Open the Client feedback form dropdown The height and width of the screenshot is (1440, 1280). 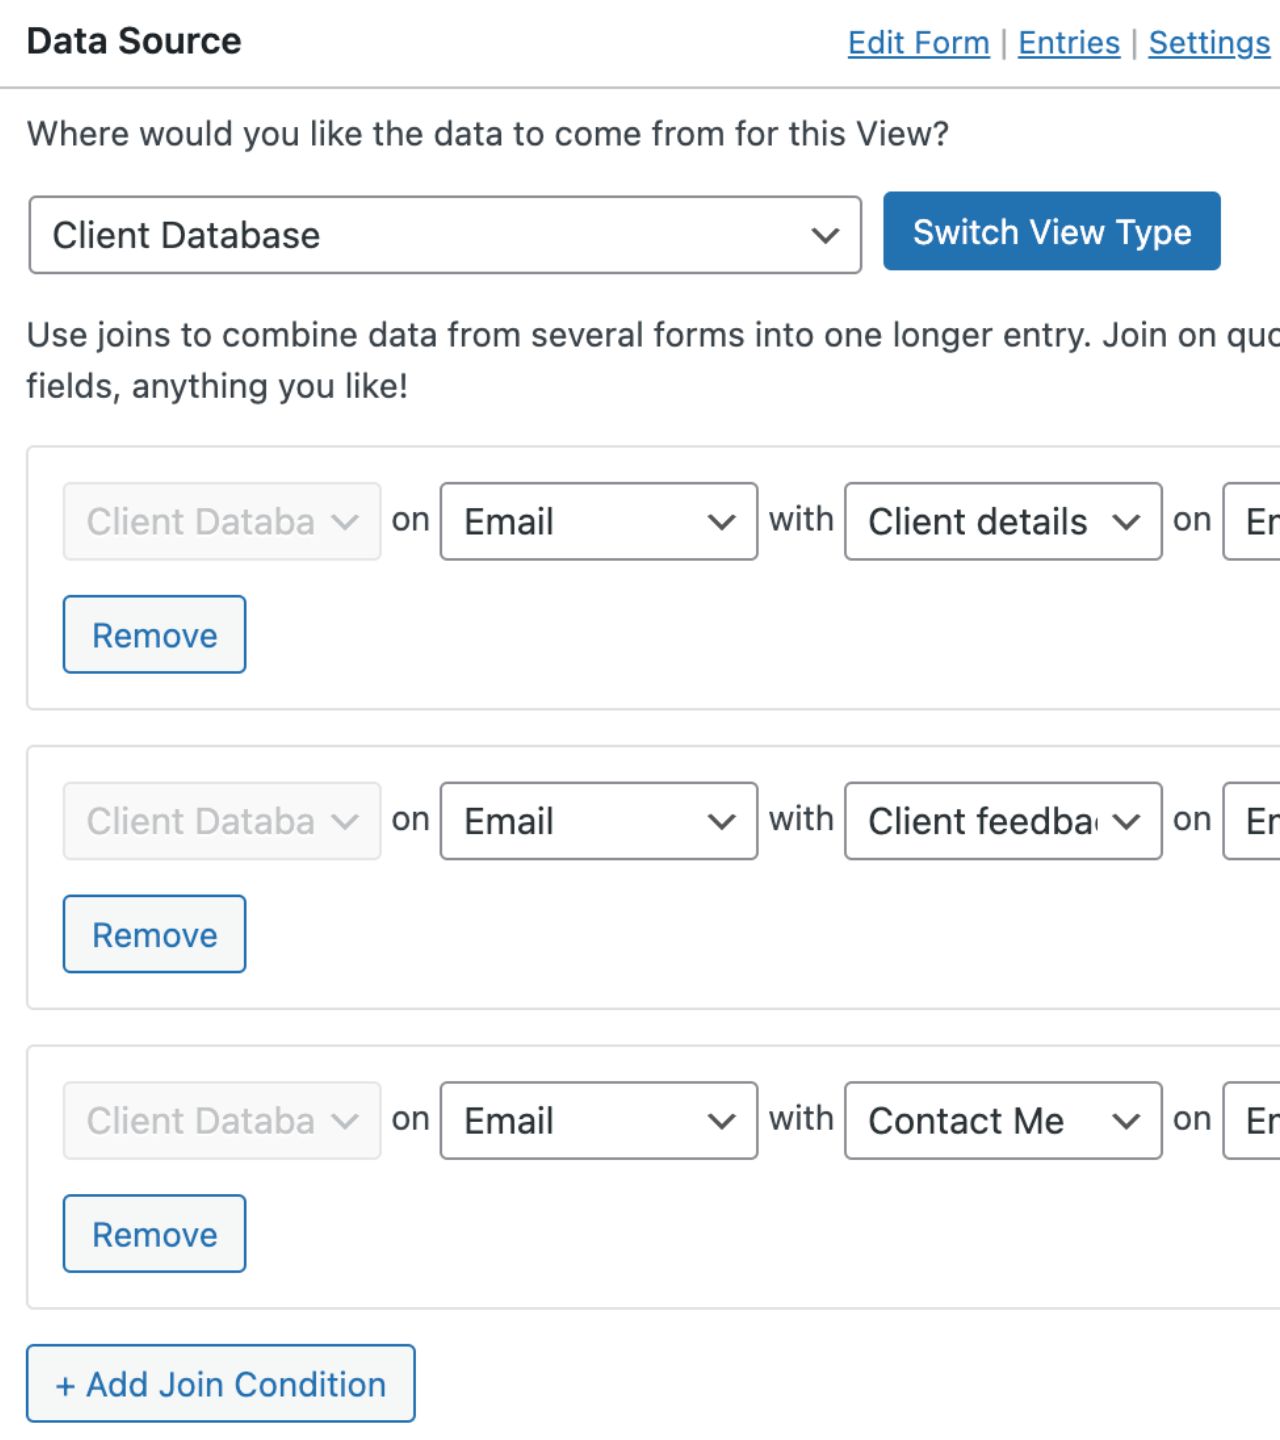point(1002,821)
